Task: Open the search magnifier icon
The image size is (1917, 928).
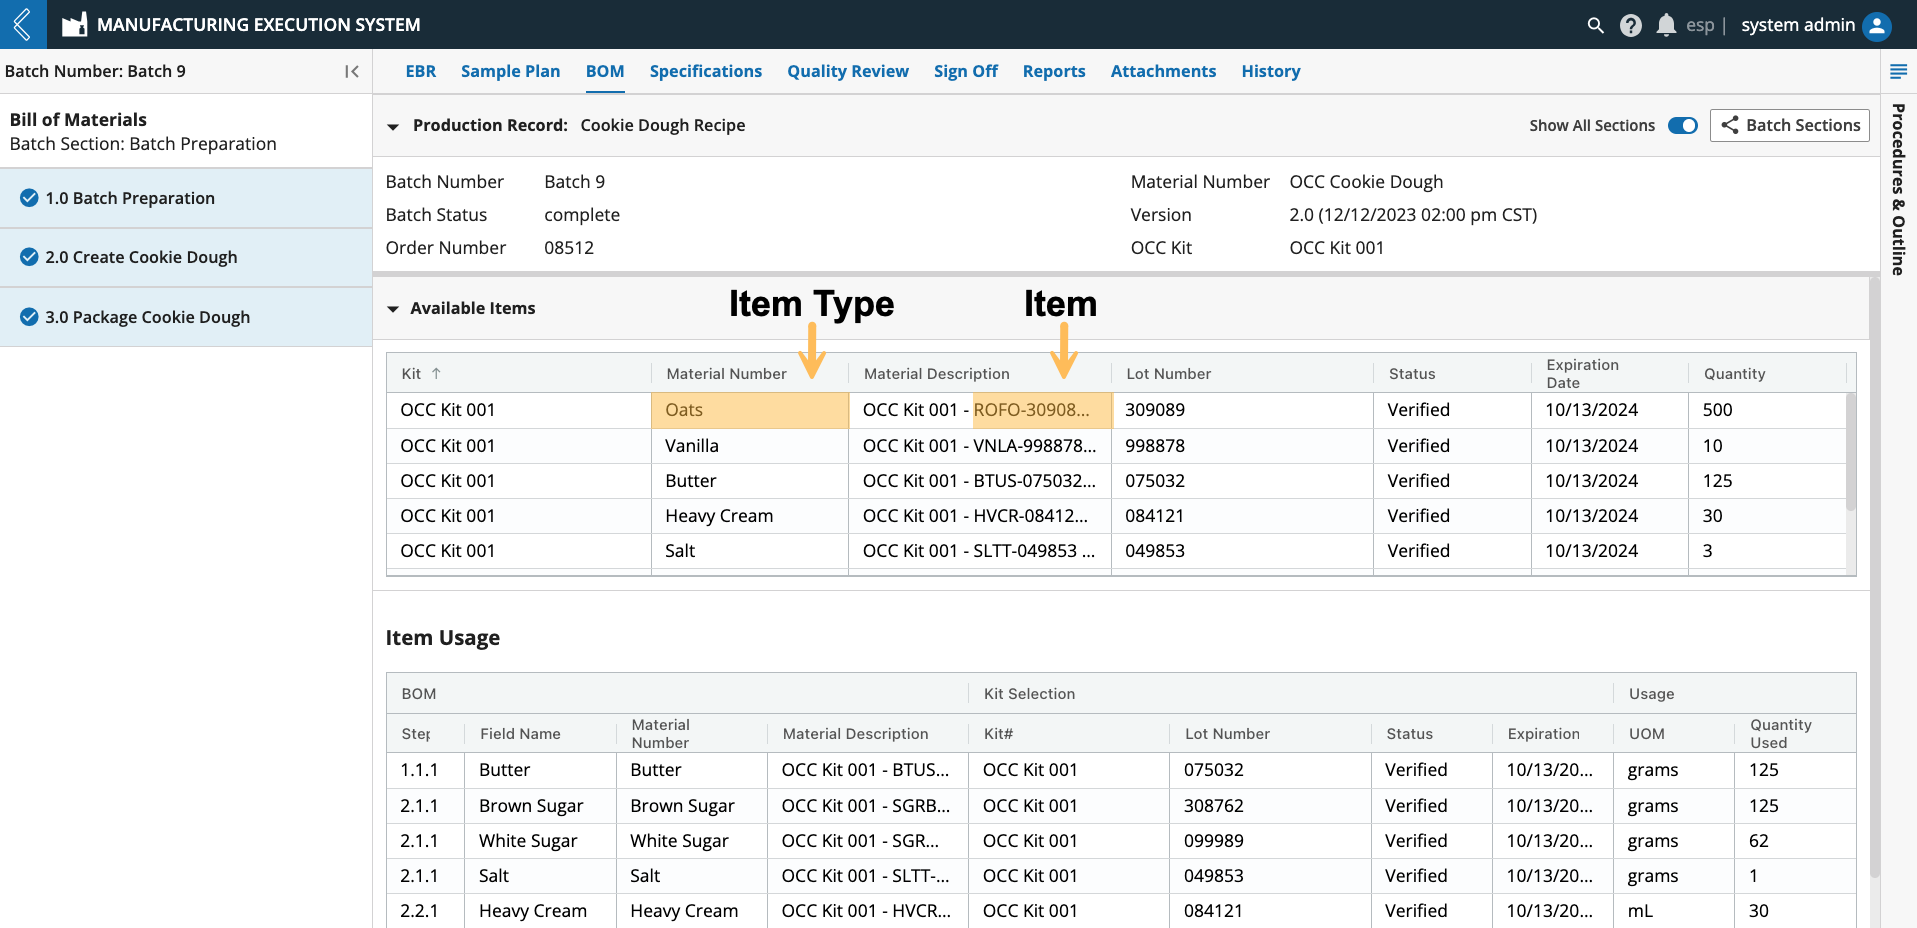Action: (1595, 25)
